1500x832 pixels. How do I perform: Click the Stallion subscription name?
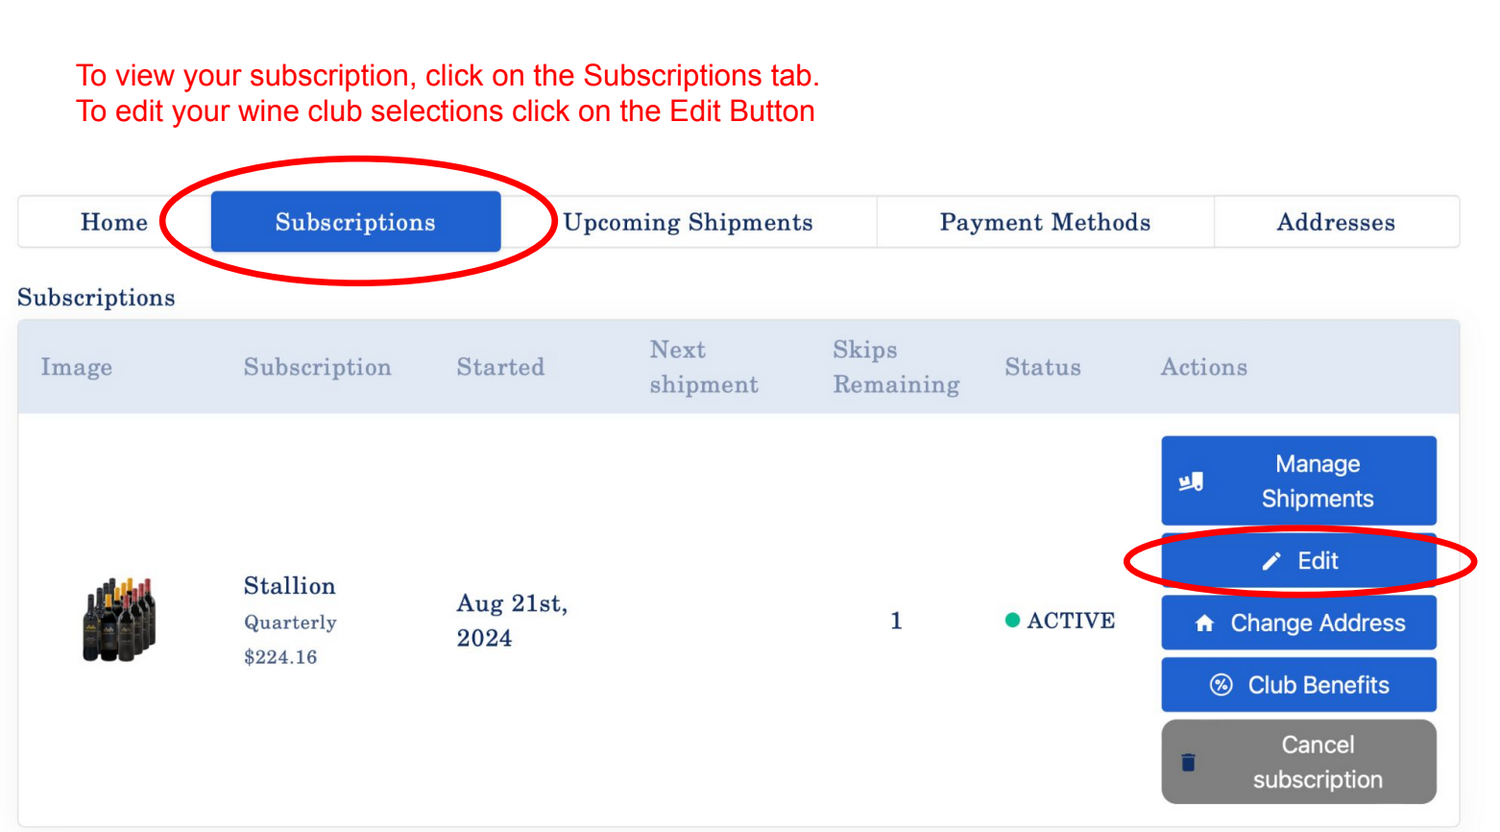tap(289, 586)
